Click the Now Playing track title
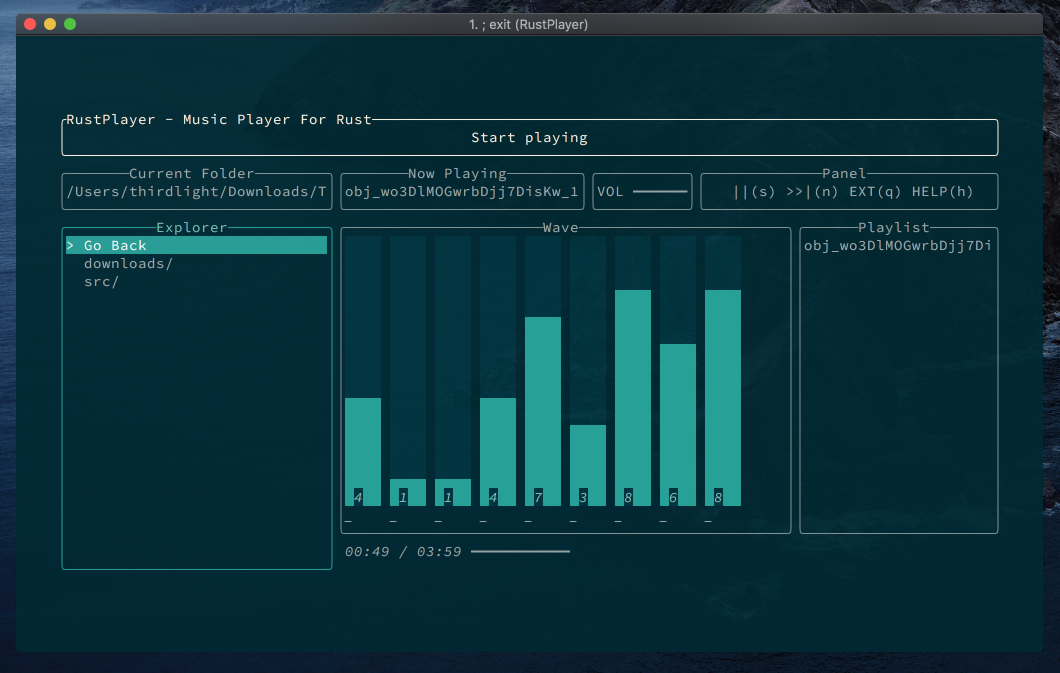Viewport: 1060px width, 673px height. tap(461, 191)
